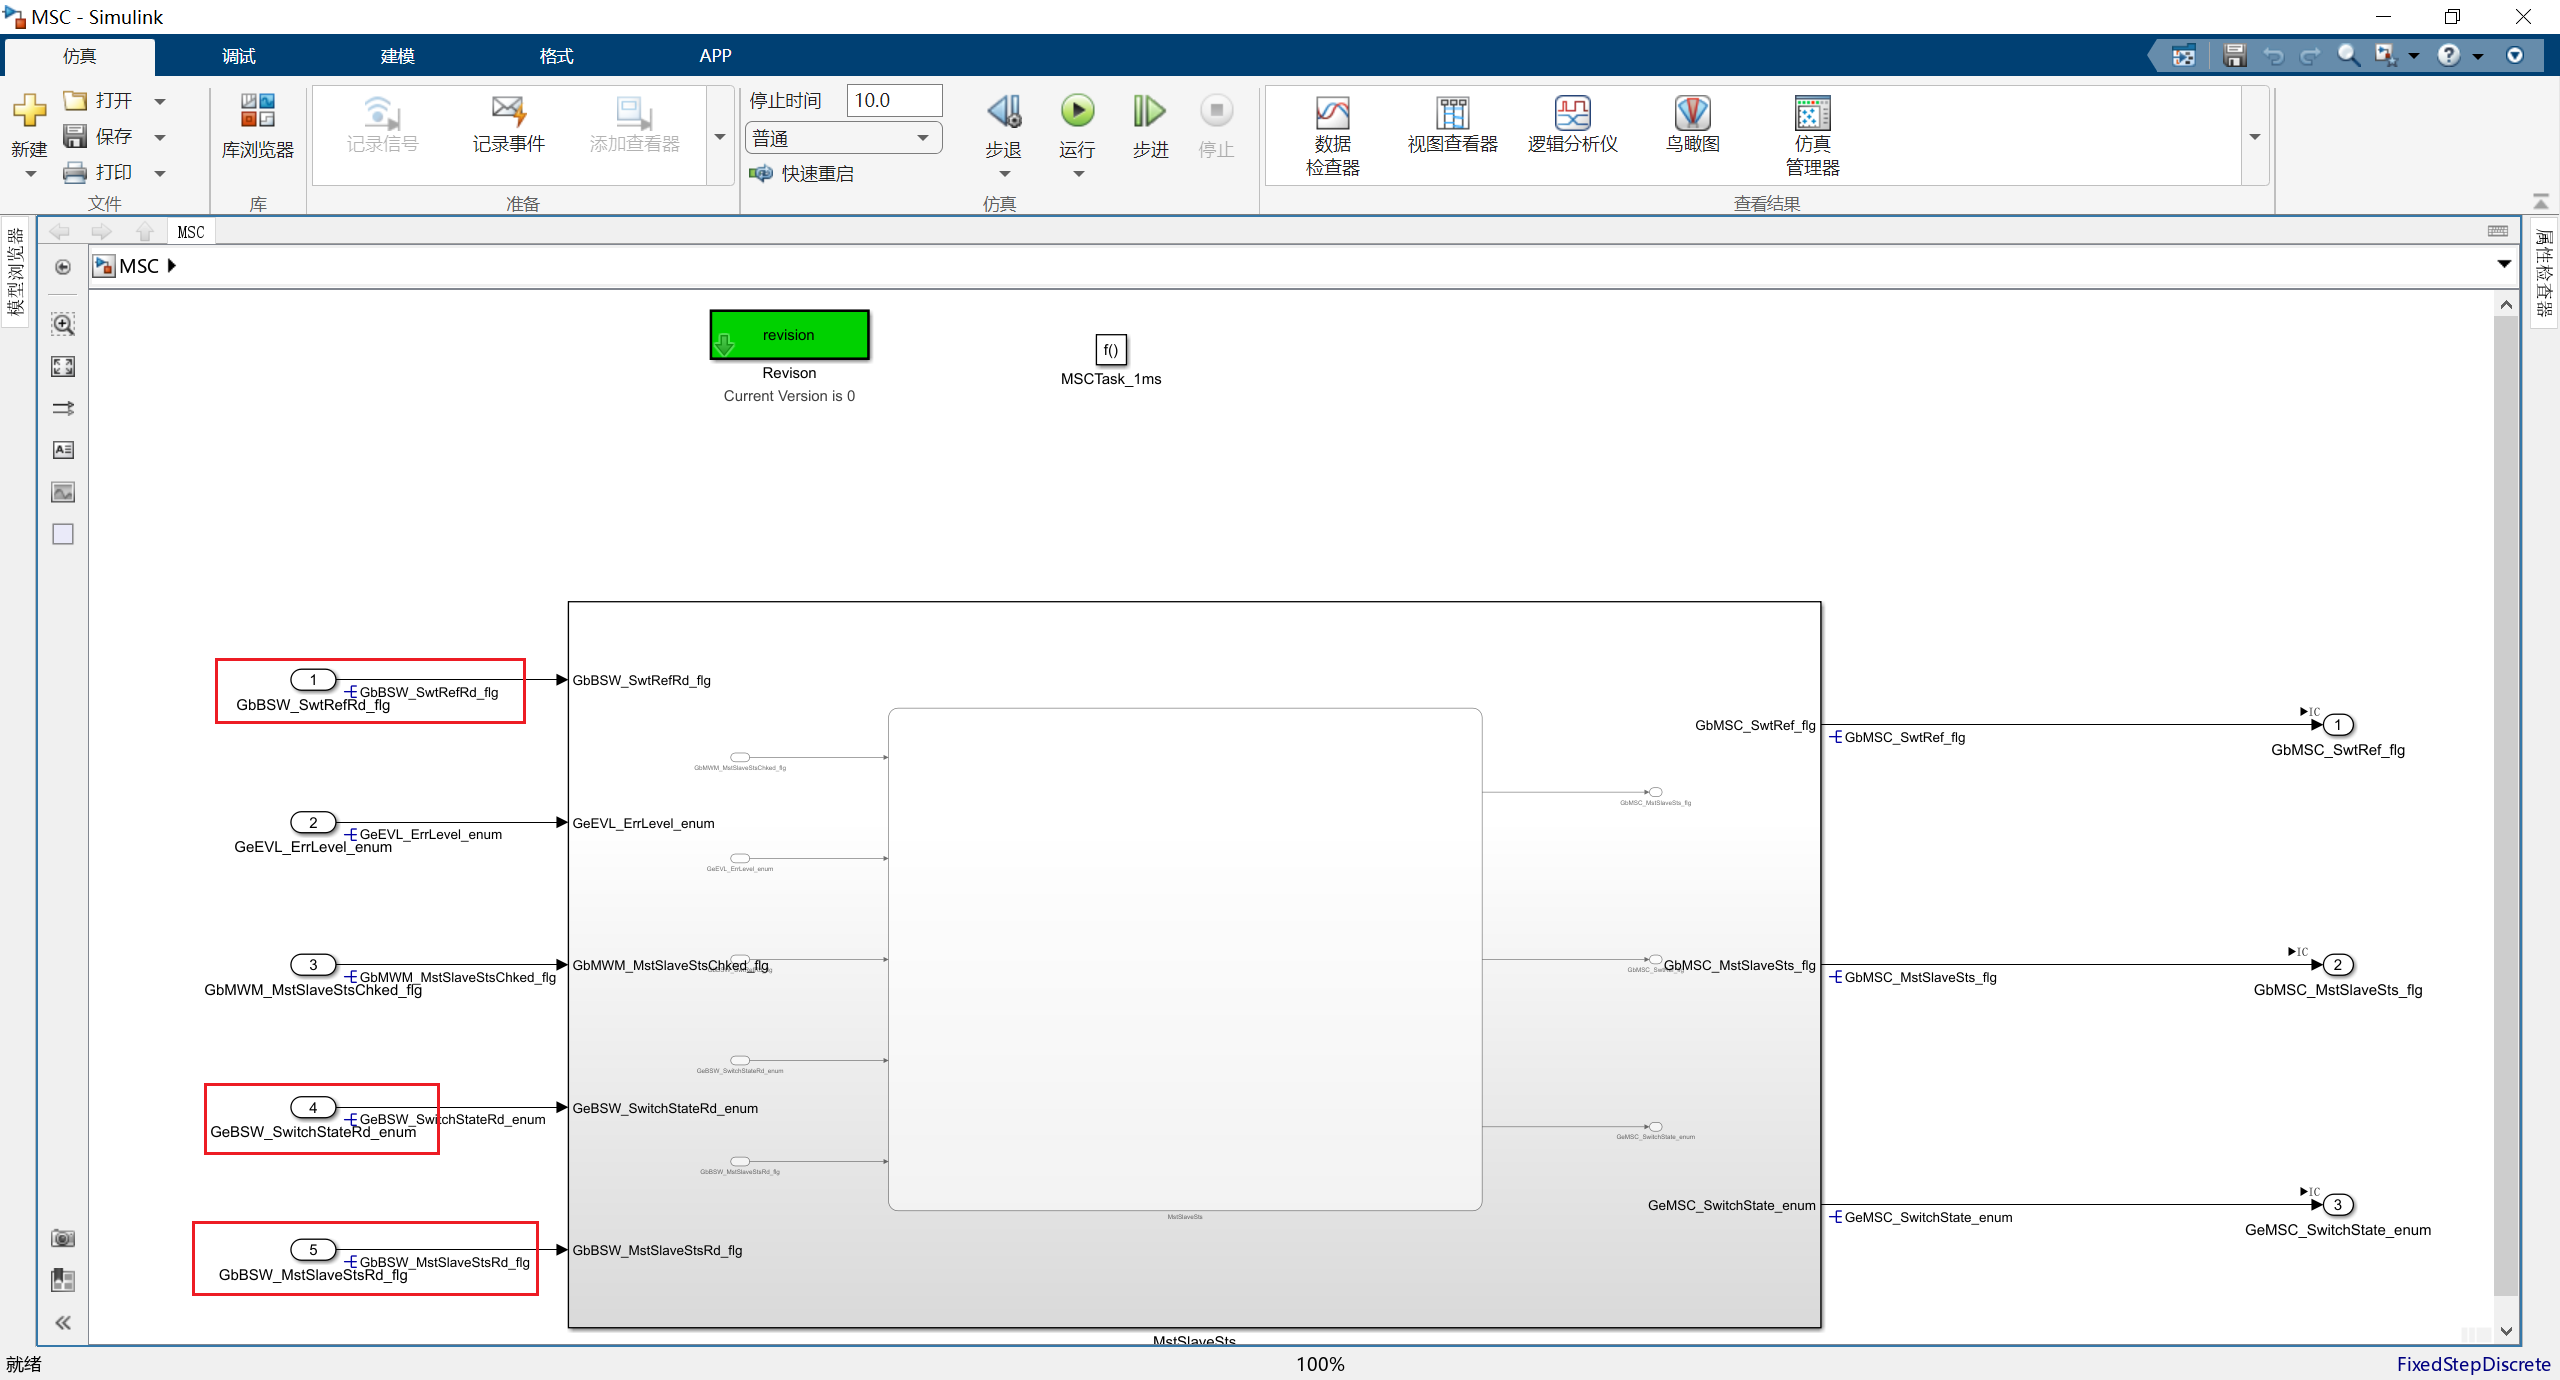Expand the Open (打开) dropdown arrow
Screen dimensions: 2560x1380
(x=160, y=101)
